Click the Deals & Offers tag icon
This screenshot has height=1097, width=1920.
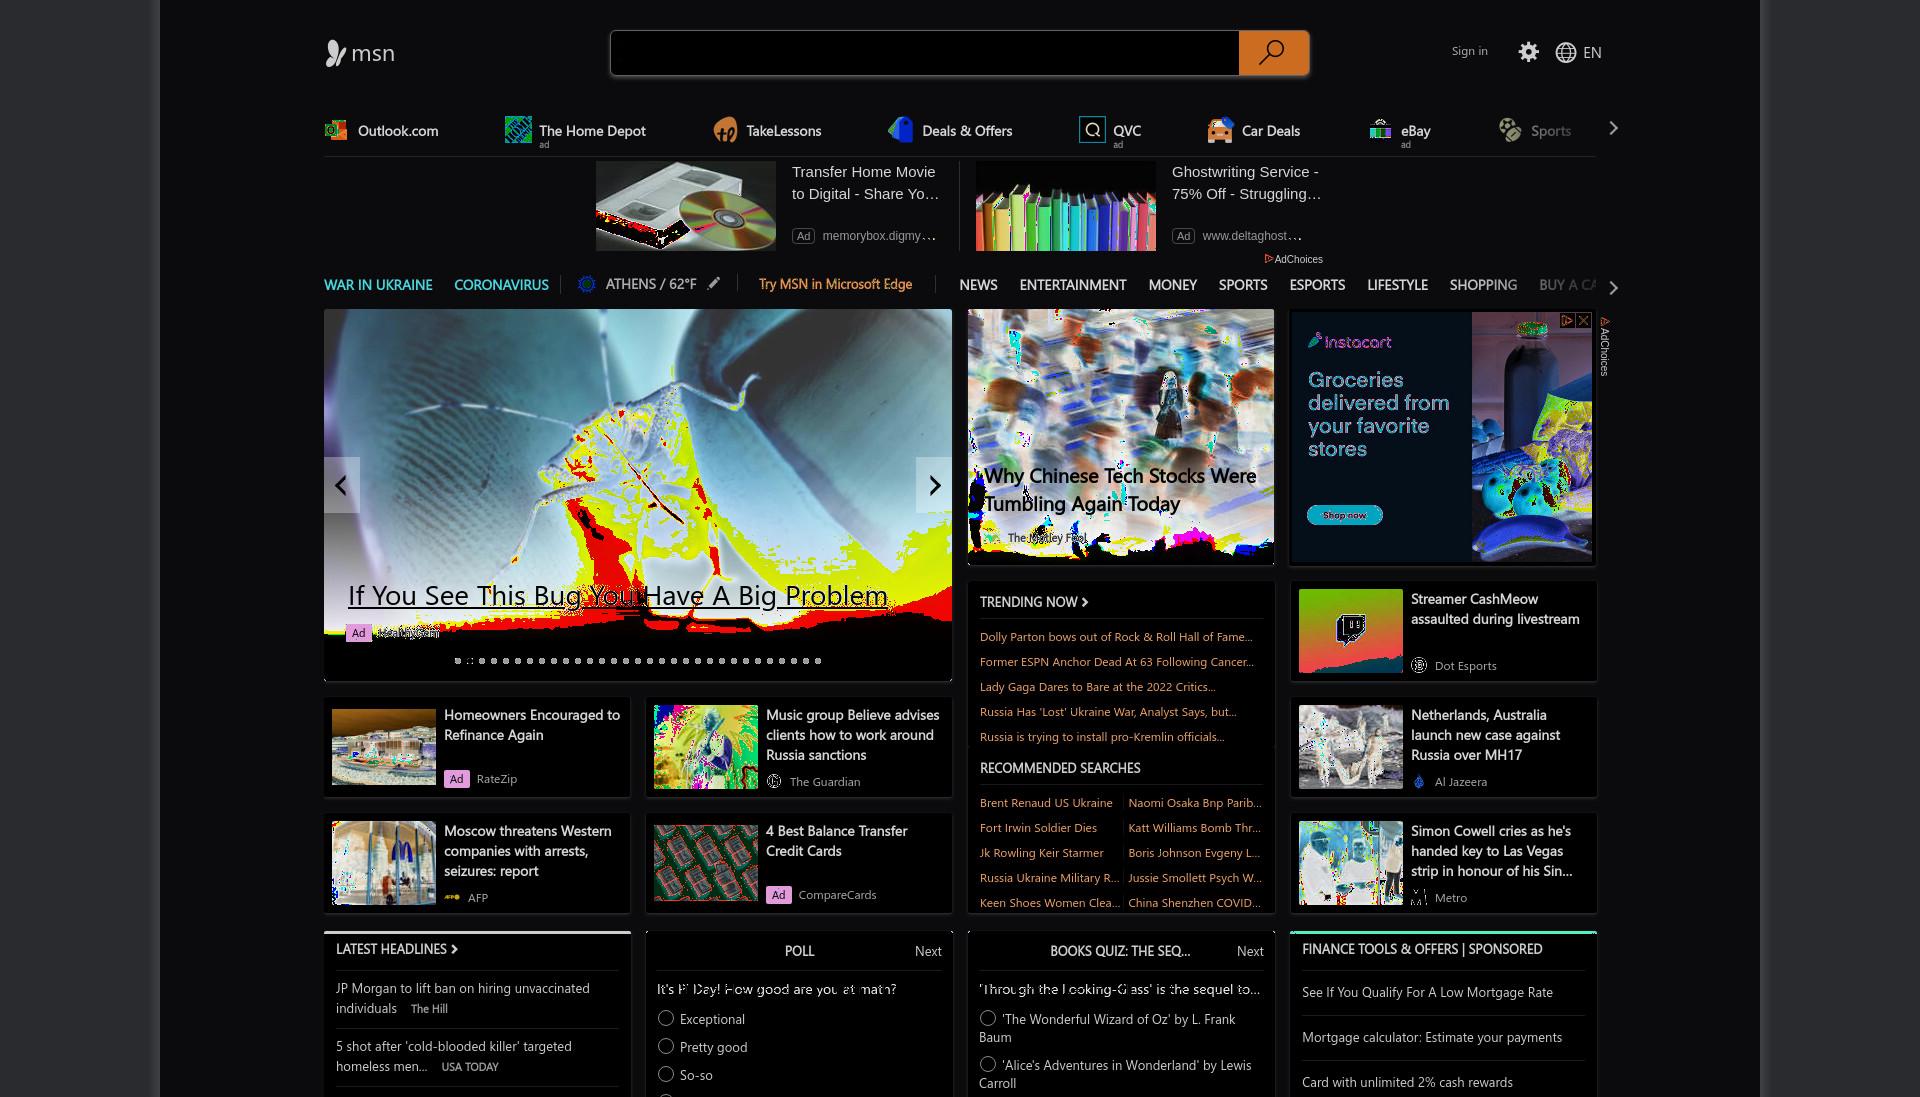(x=901, y=130)
